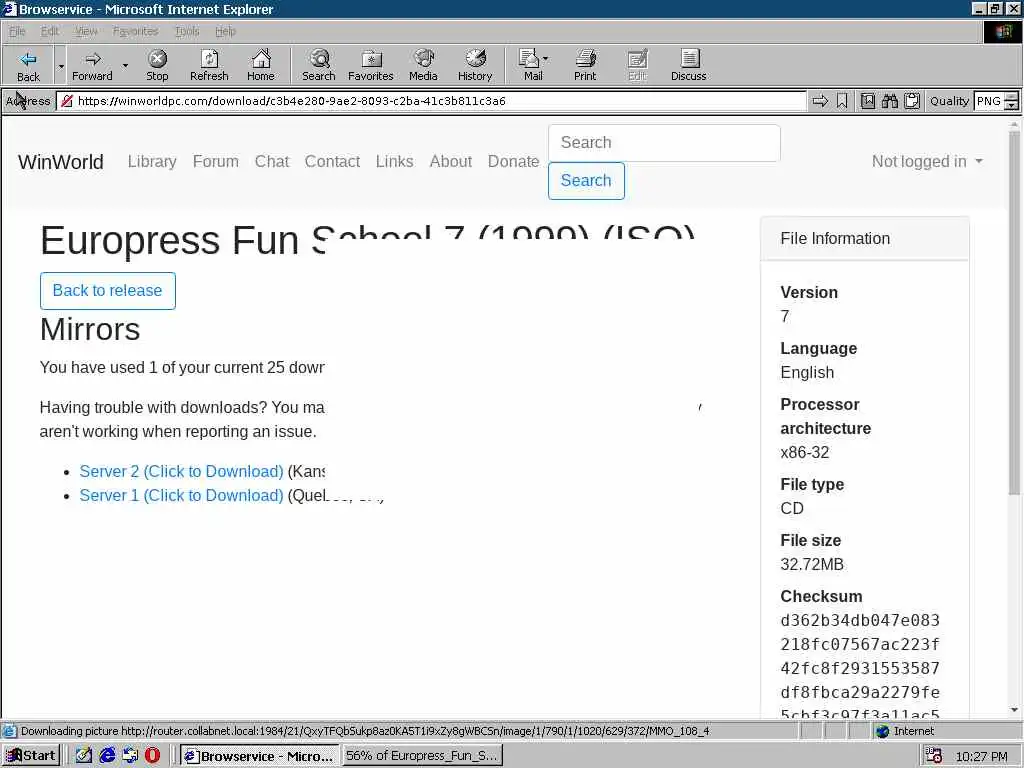The height and width of the screenshot is (768, 1024).
Task: Open the Chat nav link
Action: click(272, 161)
